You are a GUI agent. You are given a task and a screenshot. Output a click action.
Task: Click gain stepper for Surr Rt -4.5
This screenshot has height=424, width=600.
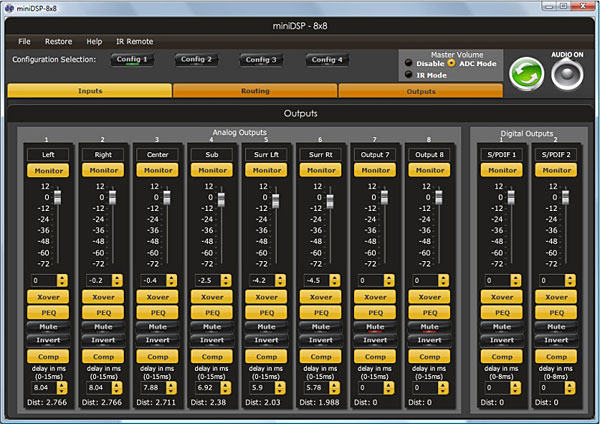pos(335,280)
